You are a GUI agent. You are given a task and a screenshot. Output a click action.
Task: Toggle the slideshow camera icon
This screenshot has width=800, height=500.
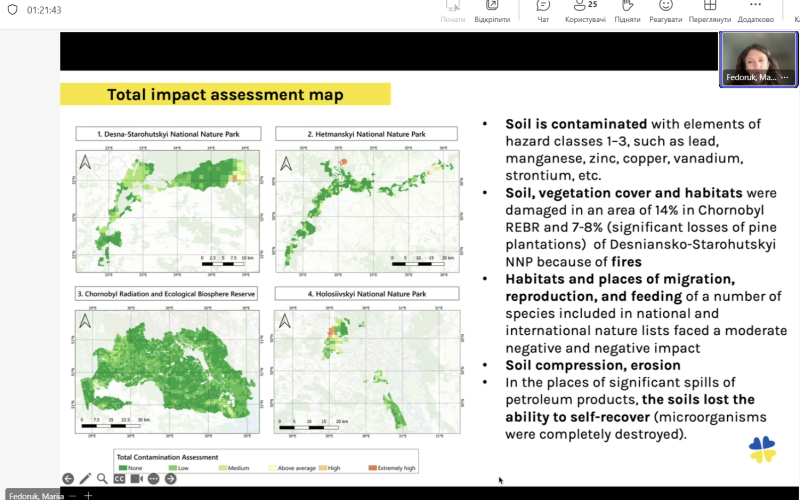(x=136, y=479)
